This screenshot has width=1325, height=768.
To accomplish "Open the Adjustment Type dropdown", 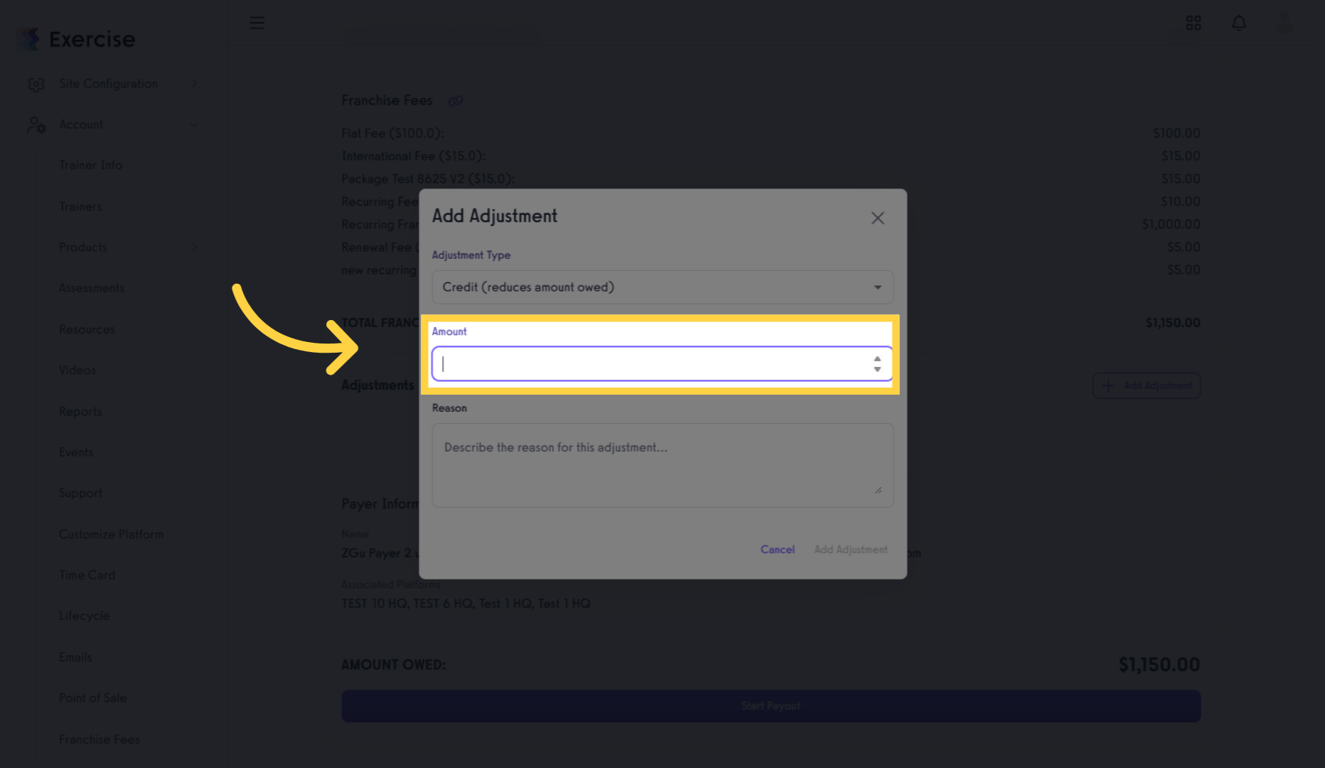I will (662, 287).
